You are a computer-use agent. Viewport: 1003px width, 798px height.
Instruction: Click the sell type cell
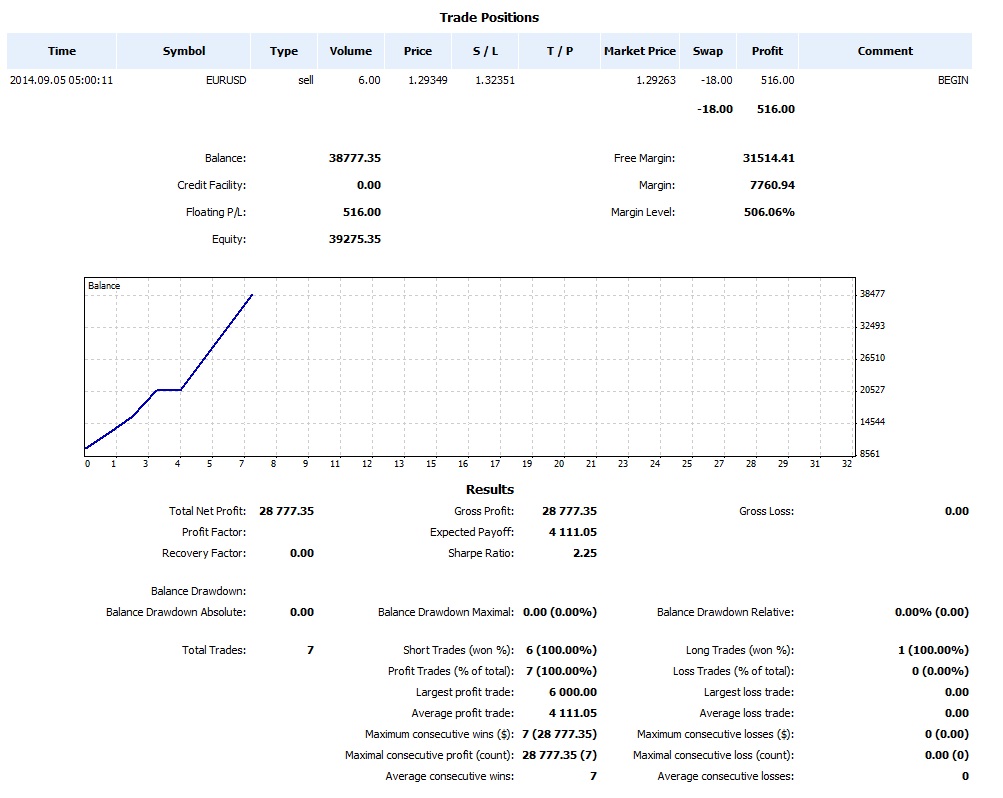click(306, 80)
